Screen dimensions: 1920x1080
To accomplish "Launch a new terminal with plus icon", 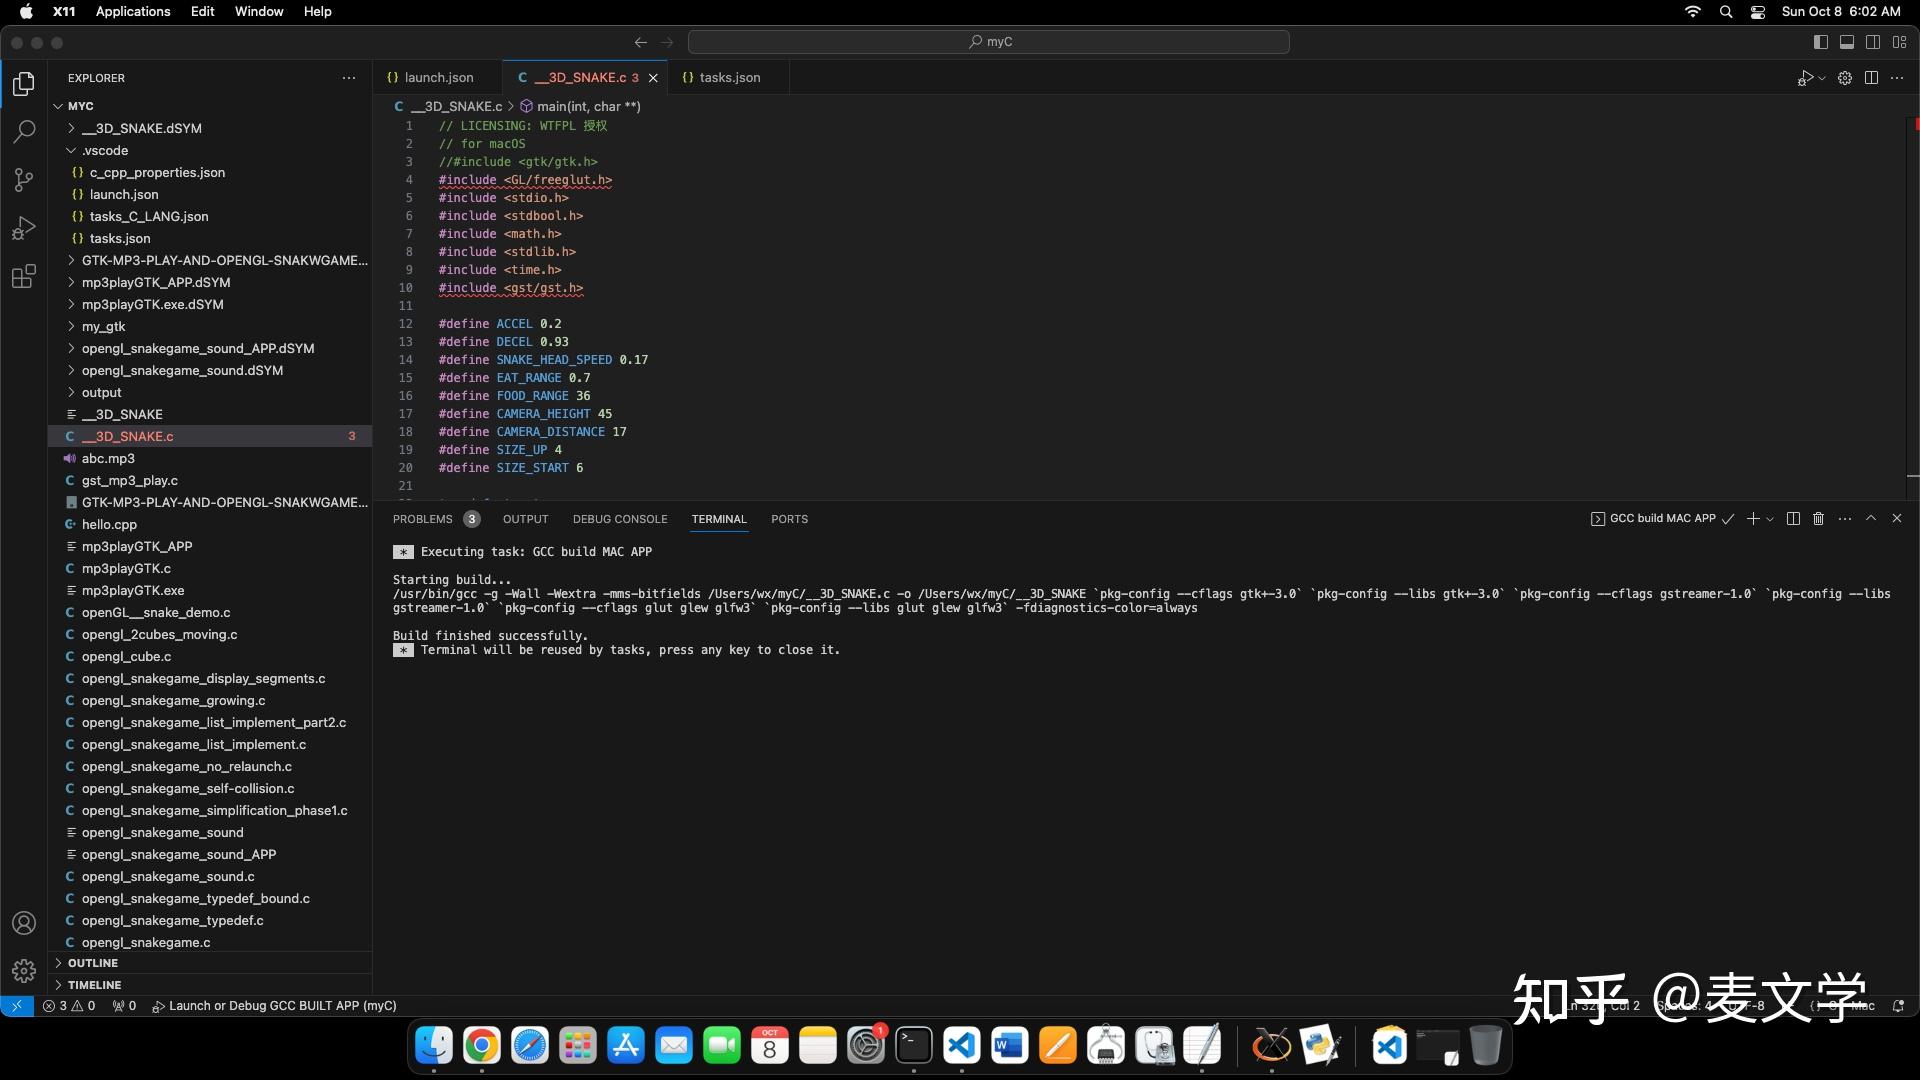I will point(1753,519).
